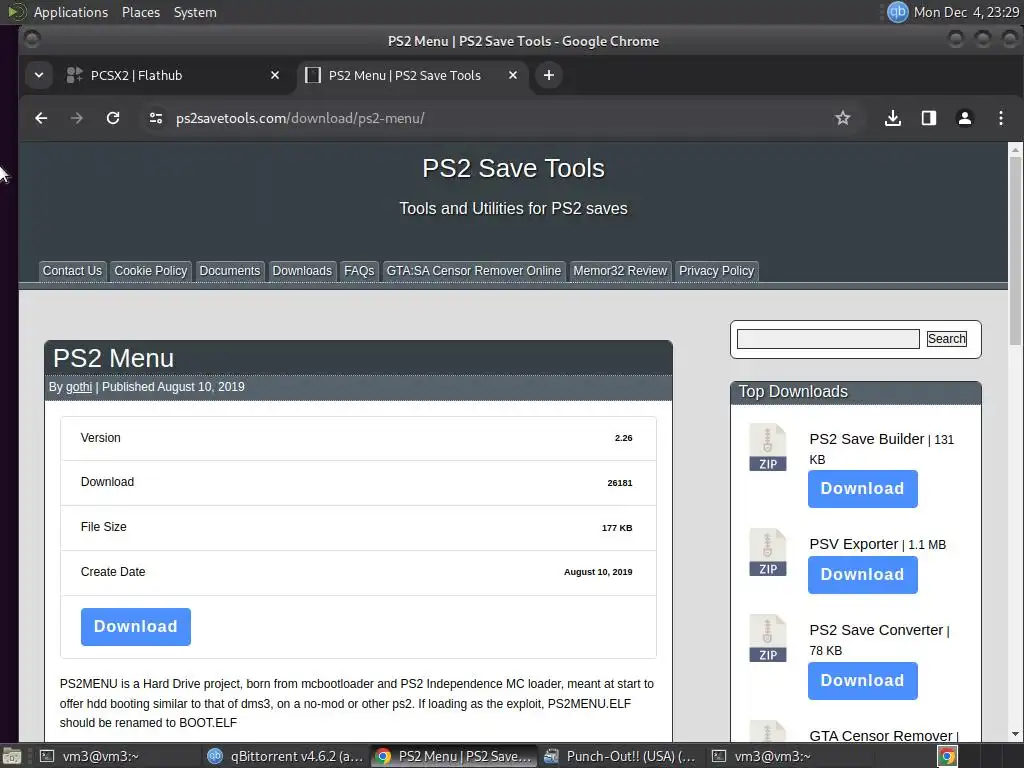Open the Places menu
Image resolution: width=1024 pixels, height=768 pixels.
click(140, 12)
